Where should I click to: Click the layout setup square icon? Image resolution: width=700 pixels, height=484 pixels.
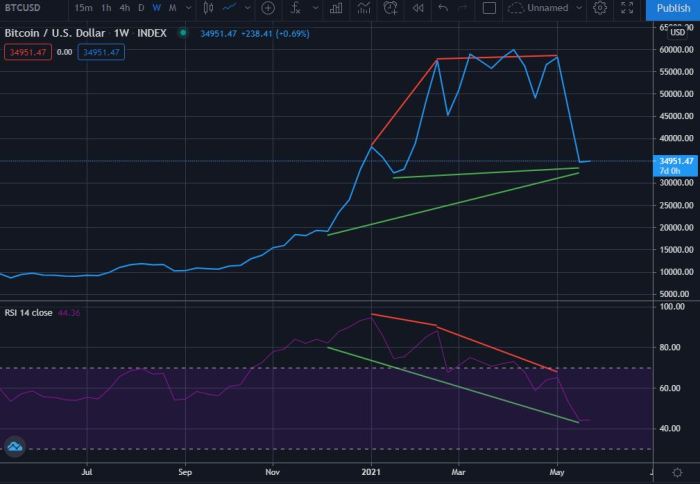click(489, 8)
